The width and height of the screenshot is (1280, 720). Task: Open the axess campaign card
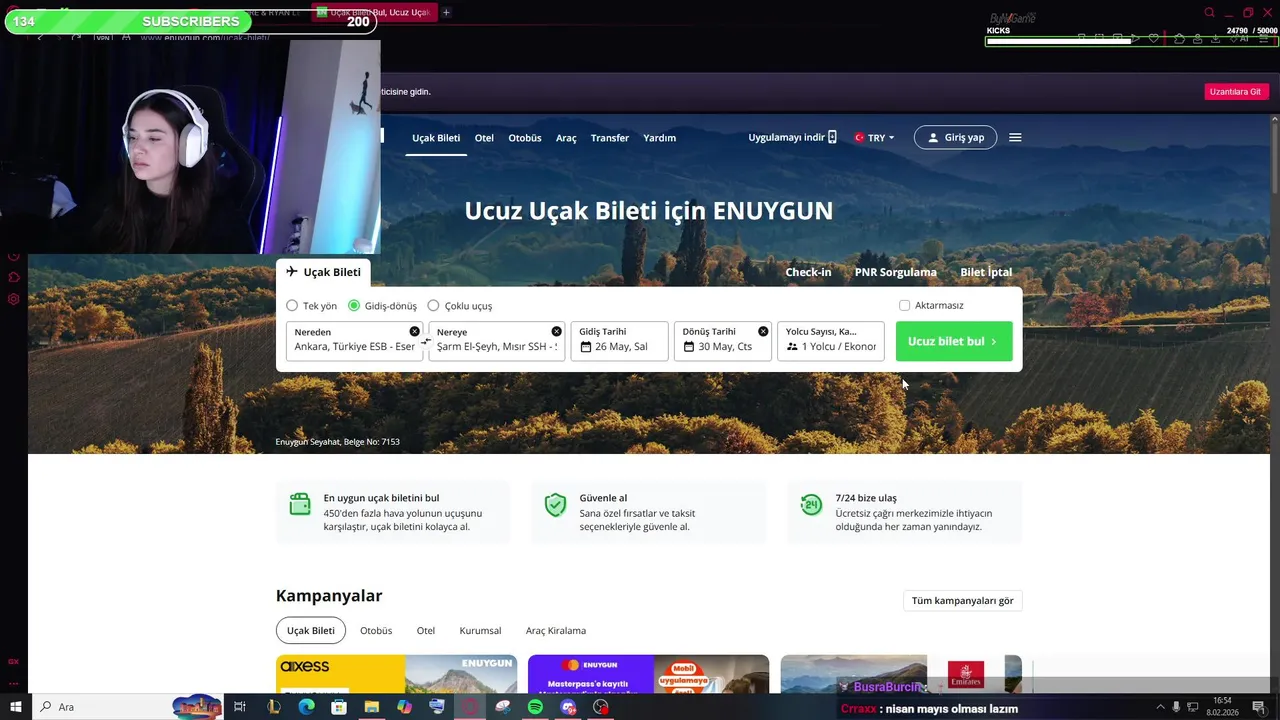396,674
